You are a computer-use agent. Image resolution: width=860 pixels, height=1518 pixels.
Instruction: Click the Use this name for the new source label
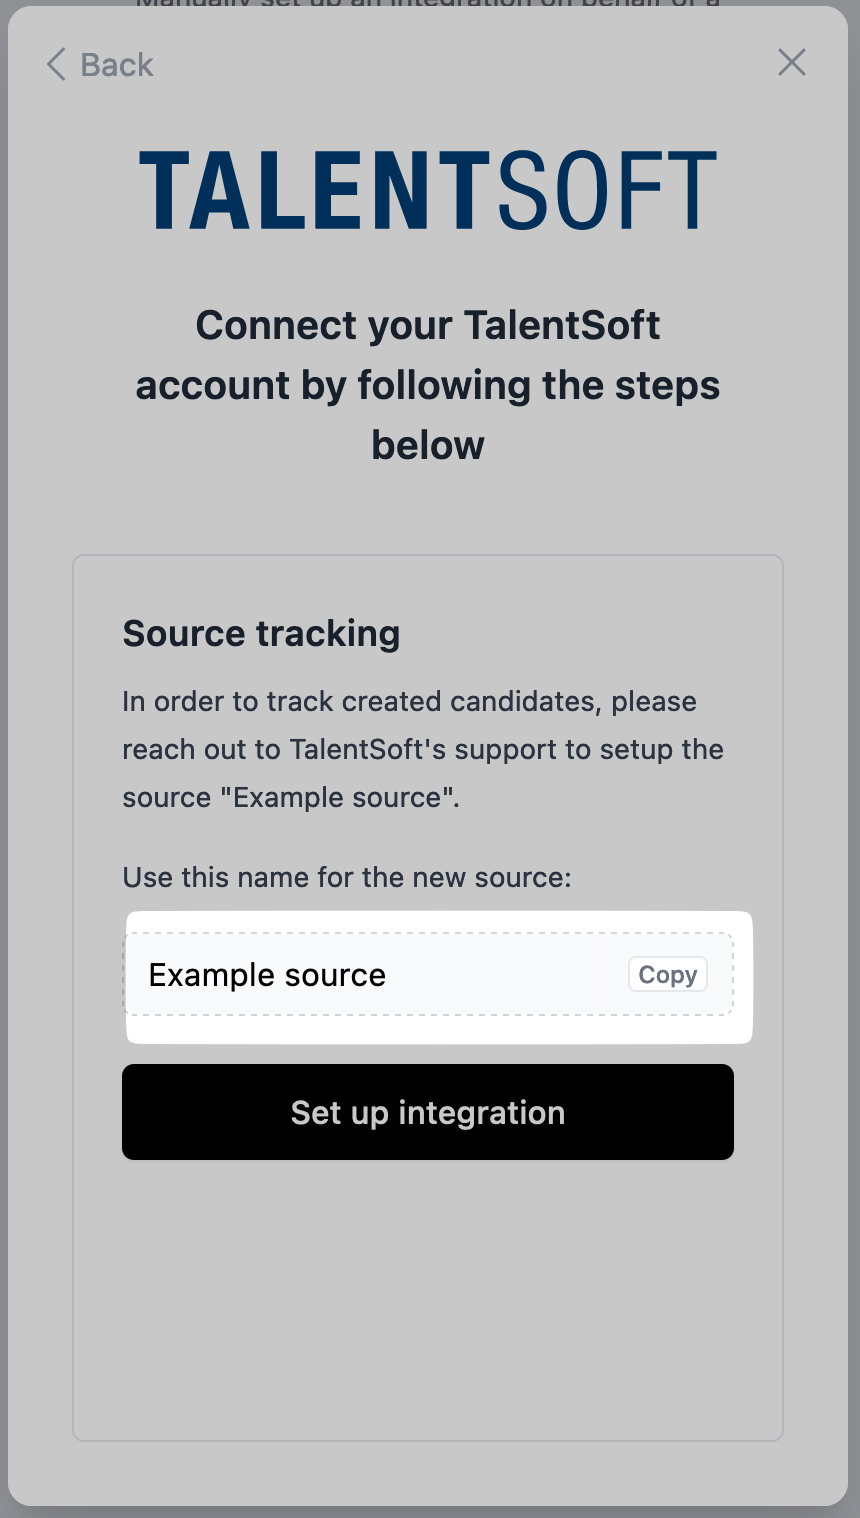click(x=347, y=877)
